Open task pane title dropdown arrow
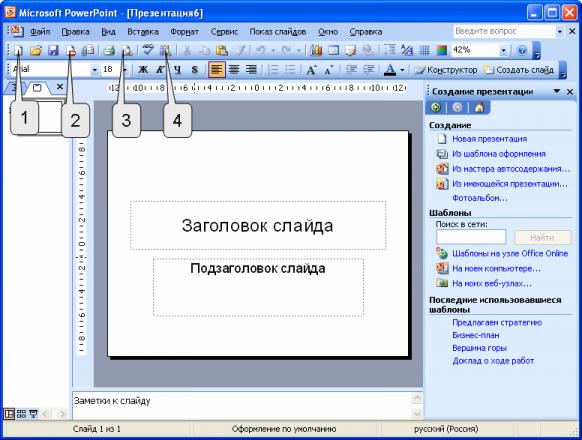Image resolution: width=582 pixels, height=440 pixels. 556,91
